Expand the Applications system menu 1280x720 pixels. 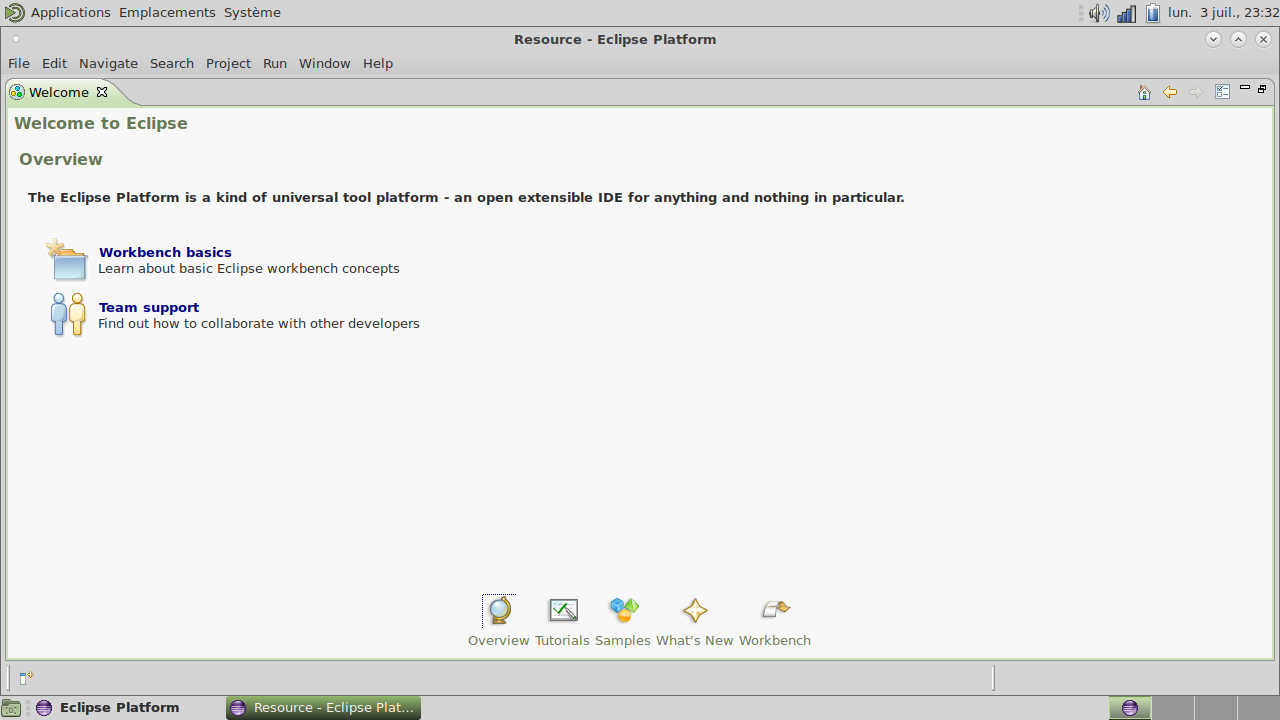point(70,13)
